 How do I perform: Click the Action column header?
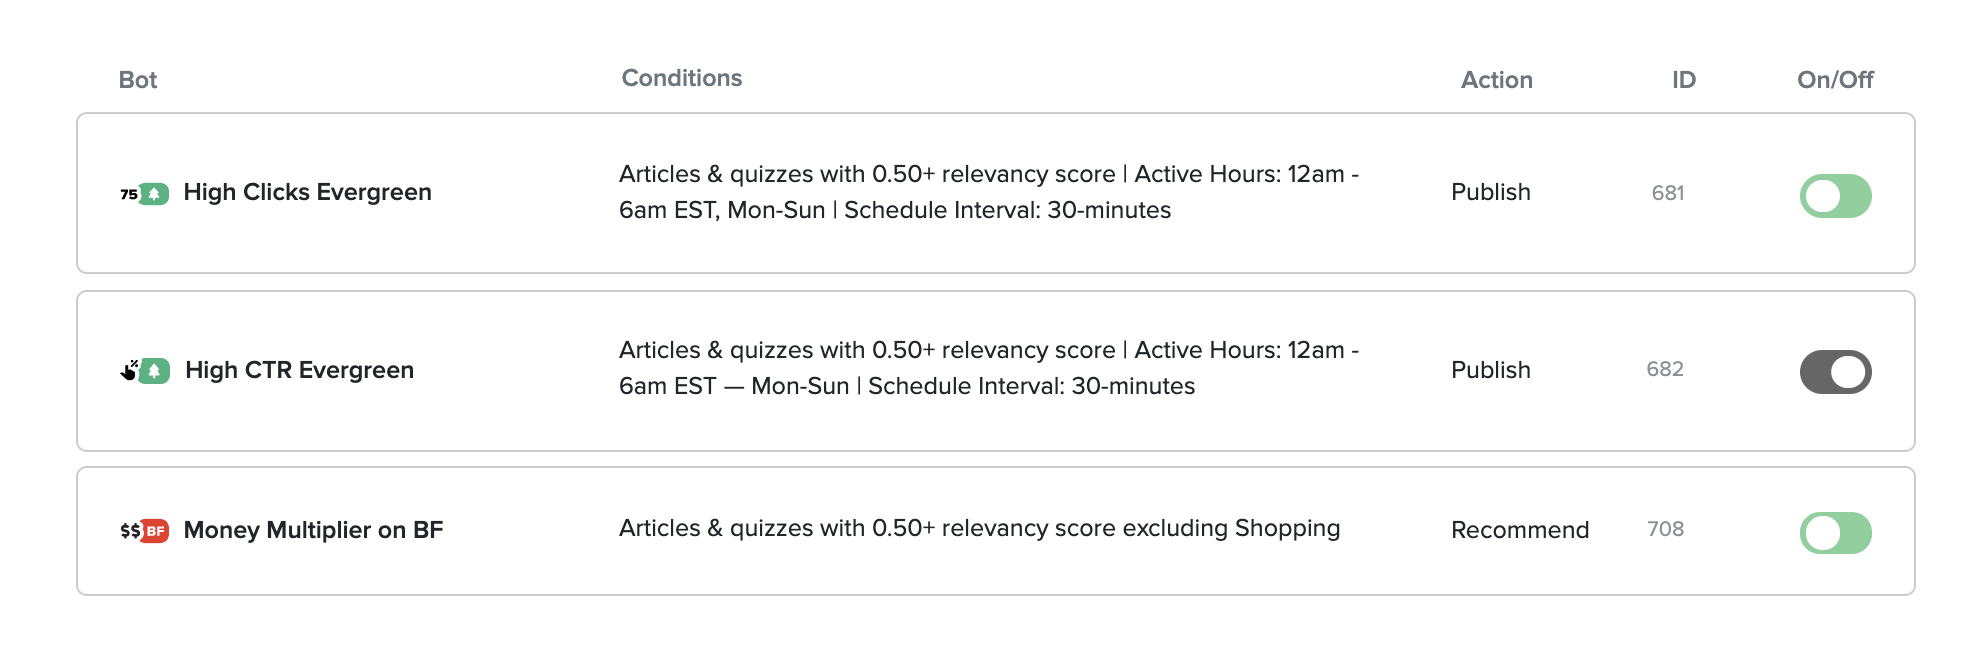(x=1496, y=80)
